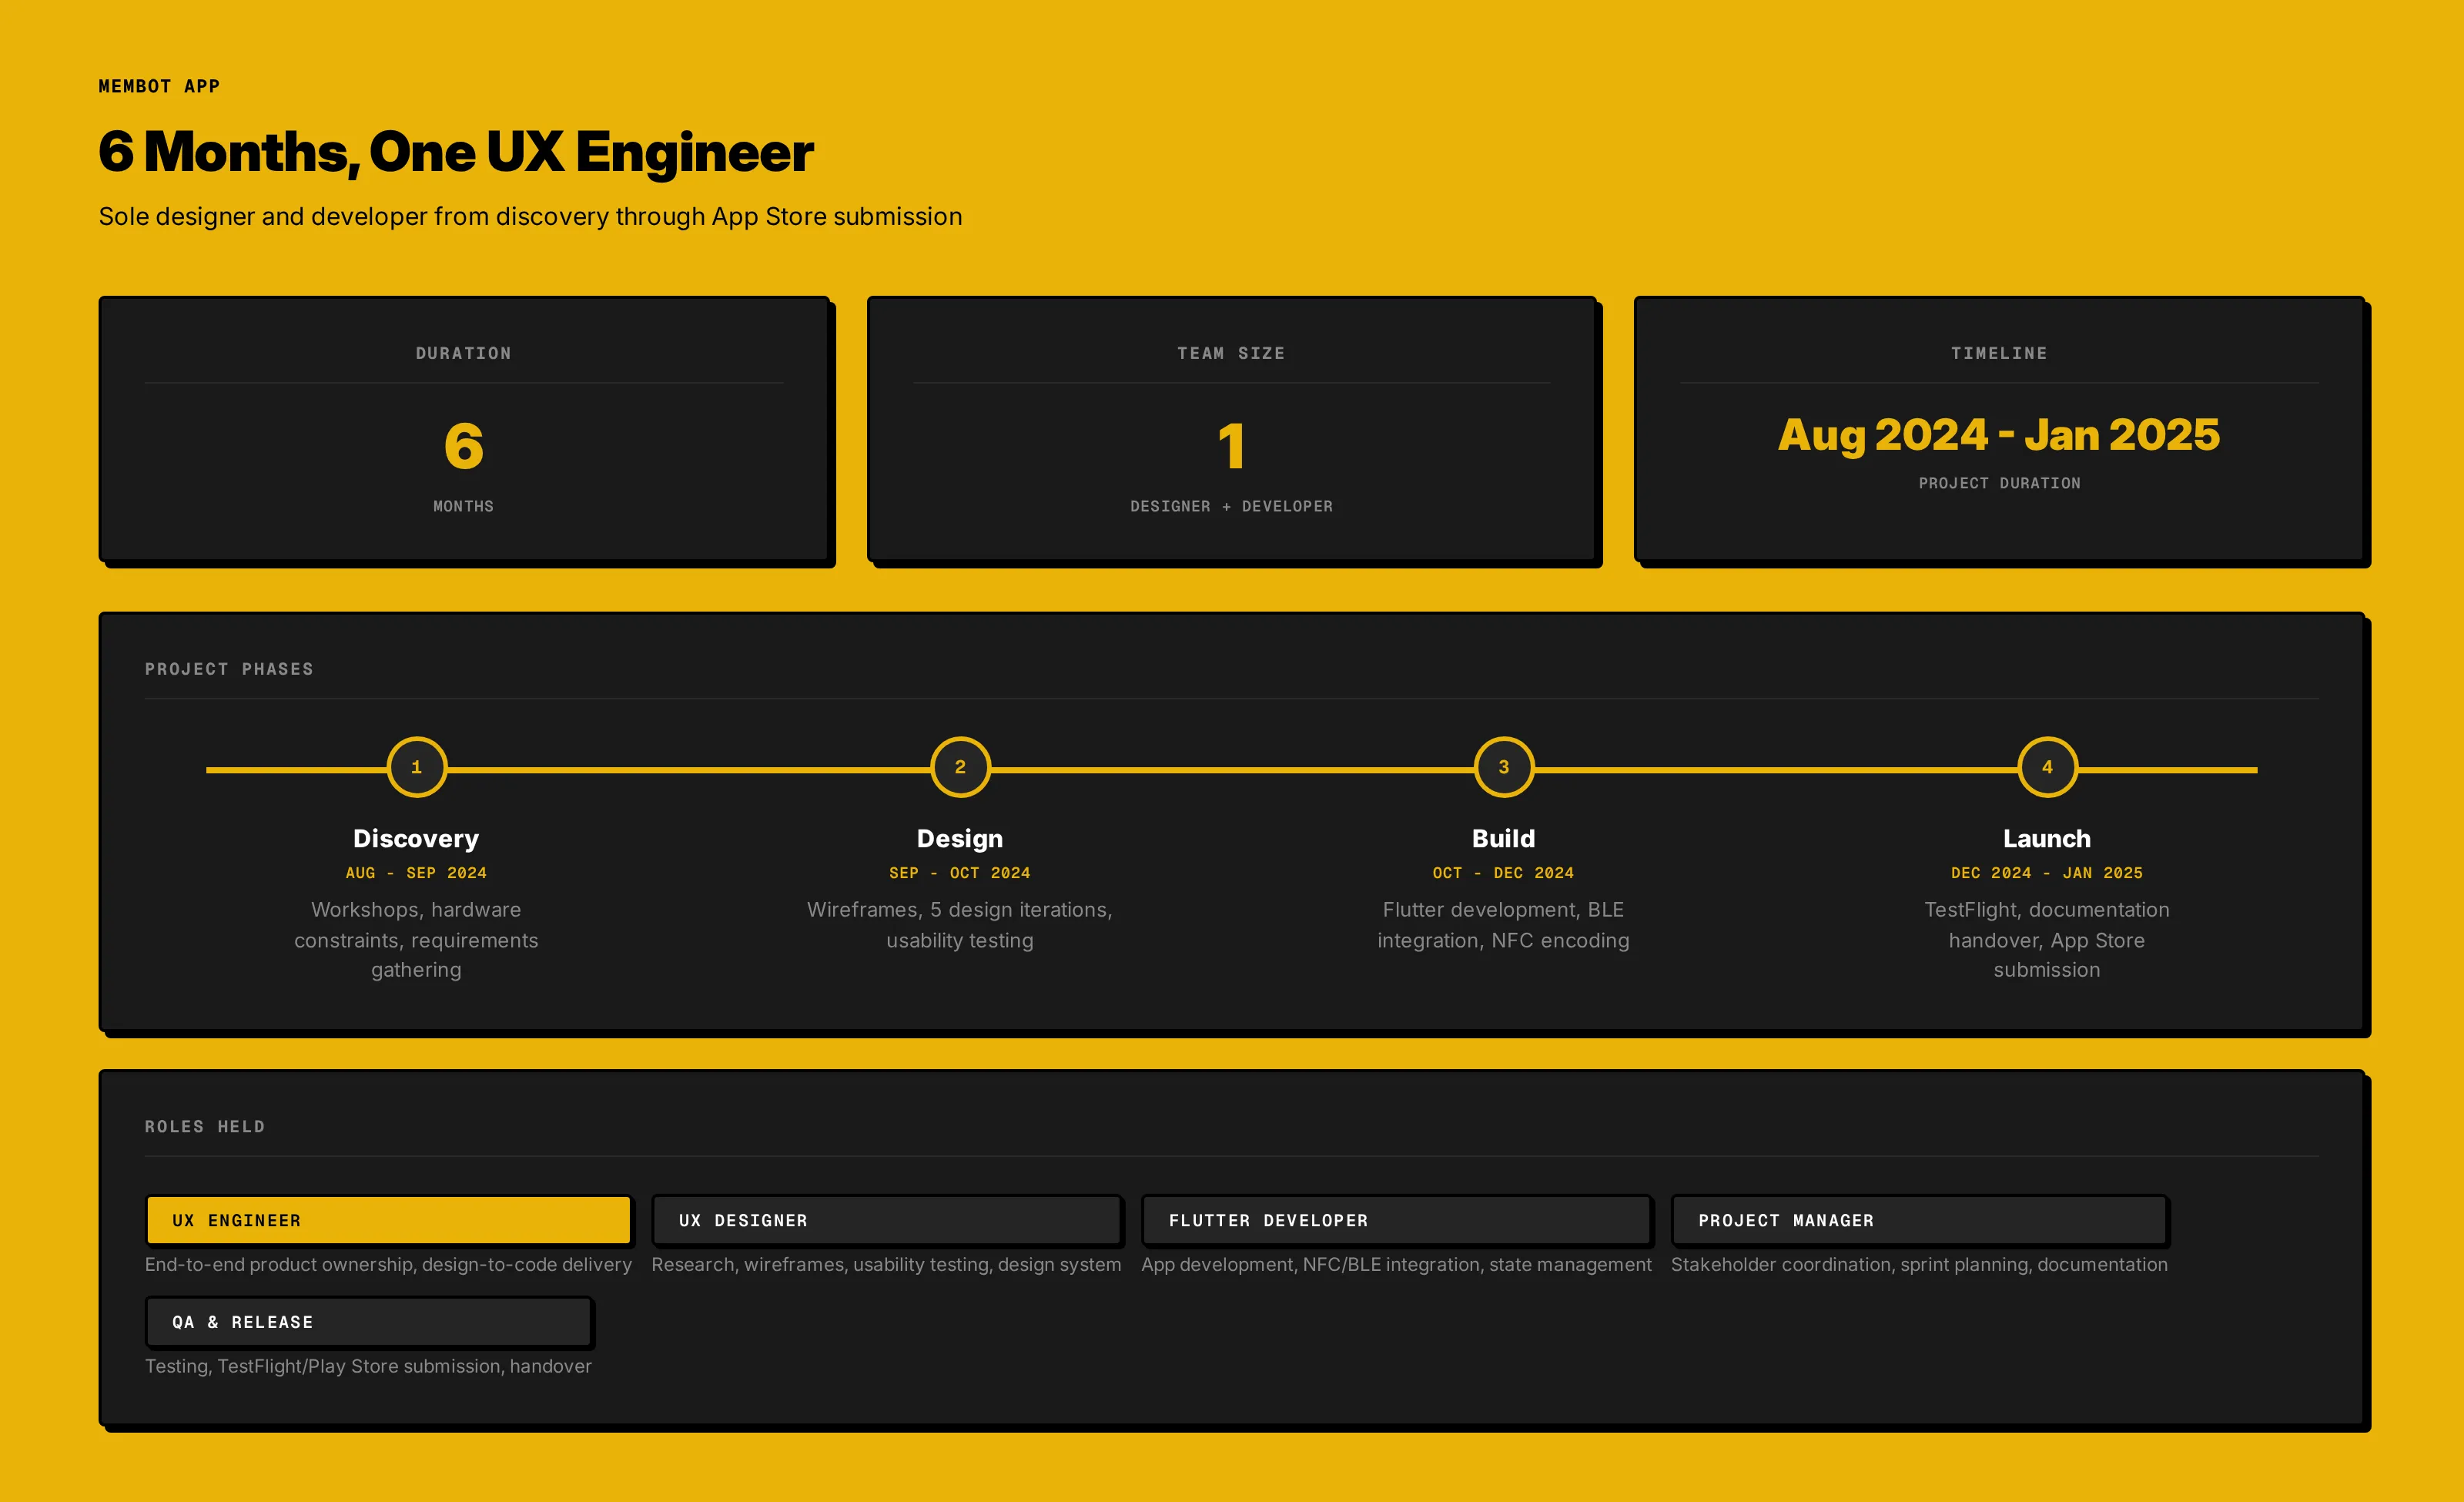Click the 'DEC 2024 - JAN 2025' date range
Screen dimensions: 2464x1502
click(x=2047, y=873)
